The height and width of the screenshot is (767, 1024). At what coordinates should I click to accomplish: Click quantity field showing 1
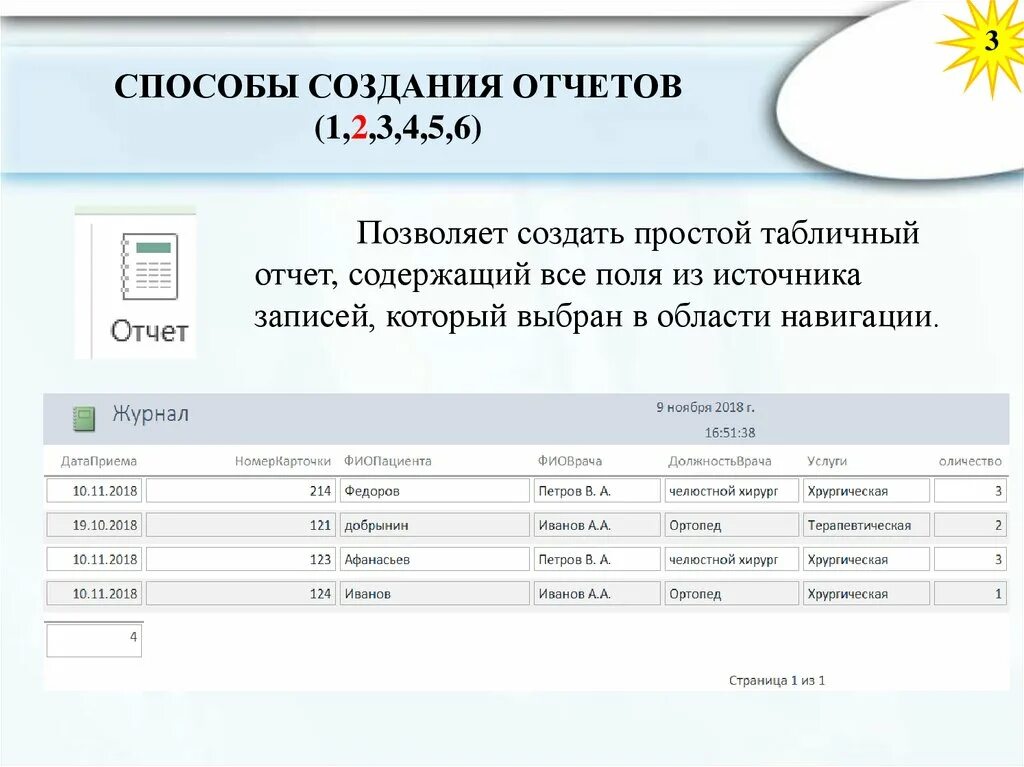pyautogui.click(x=970, y=593)
